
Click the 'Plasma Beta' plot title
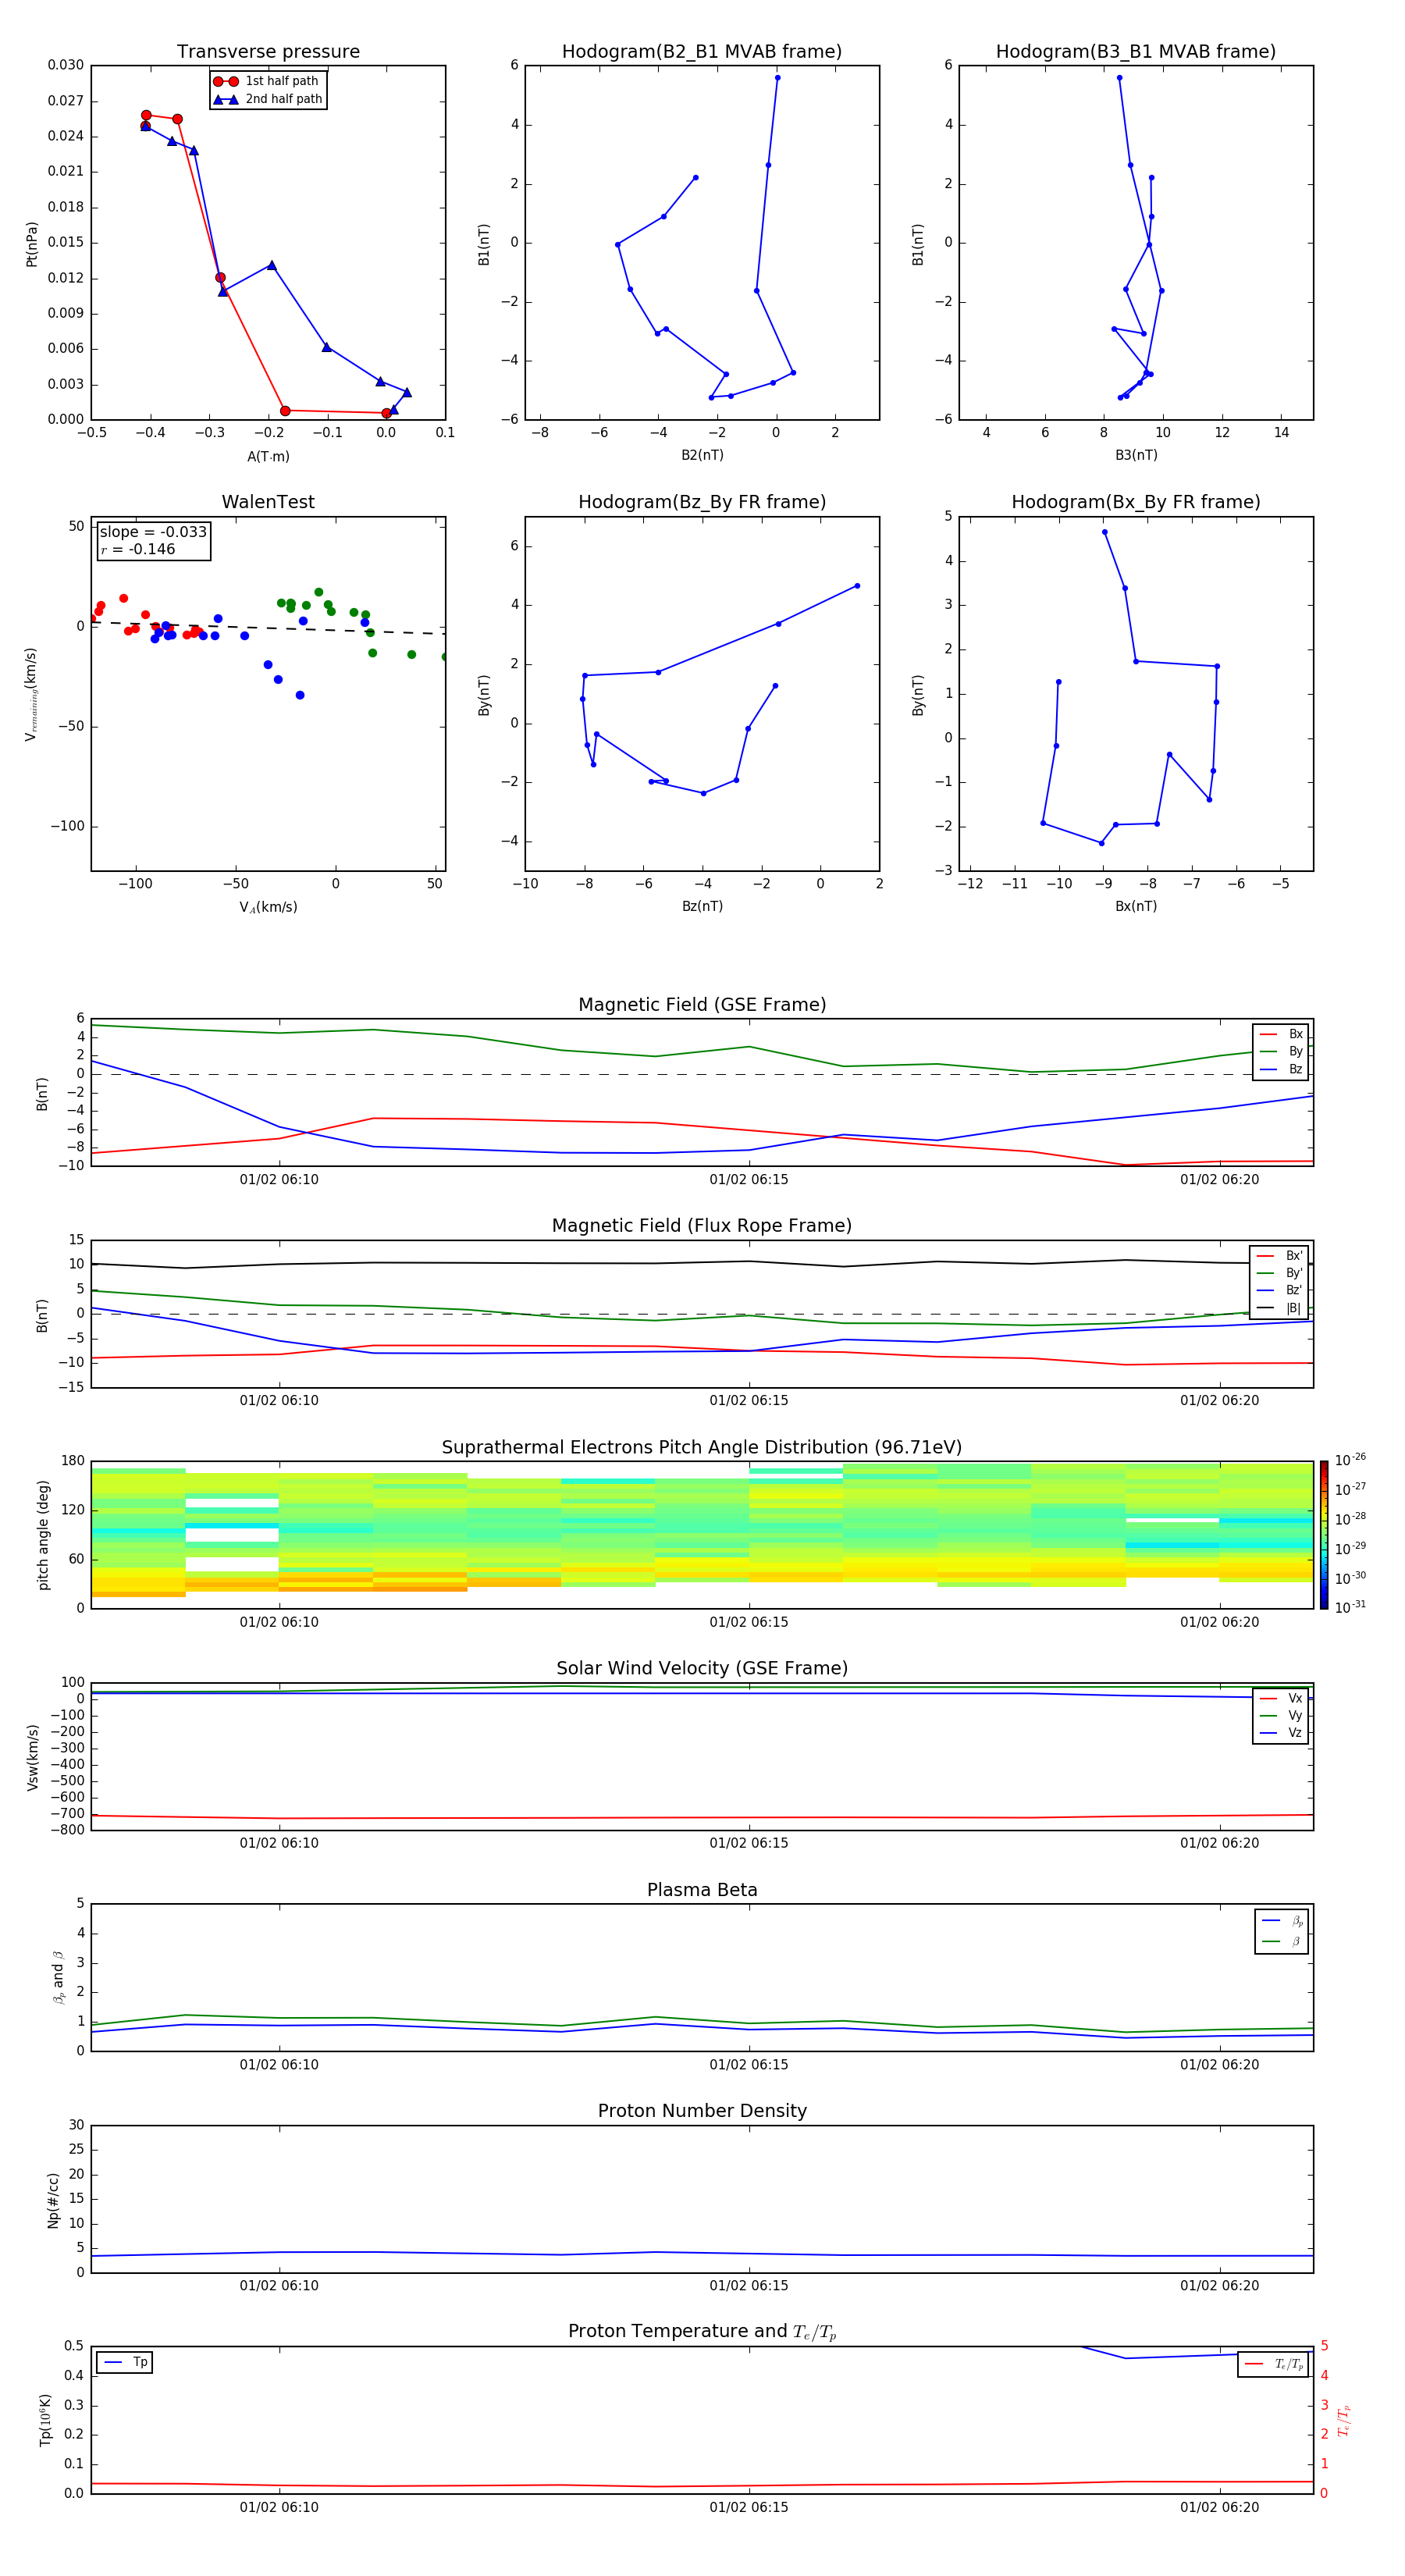tap(702, 1891)
